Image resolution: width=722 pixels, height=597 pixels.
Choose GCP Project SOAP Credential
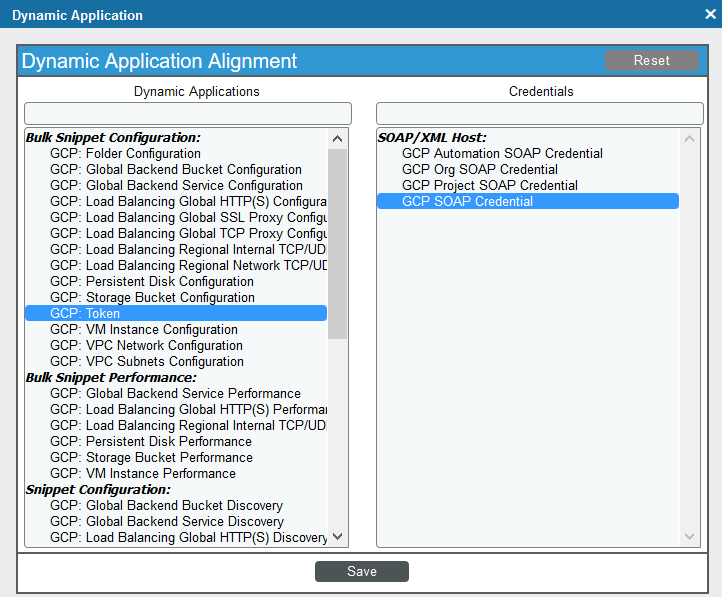pyautogui.click(x=528, y=185)
